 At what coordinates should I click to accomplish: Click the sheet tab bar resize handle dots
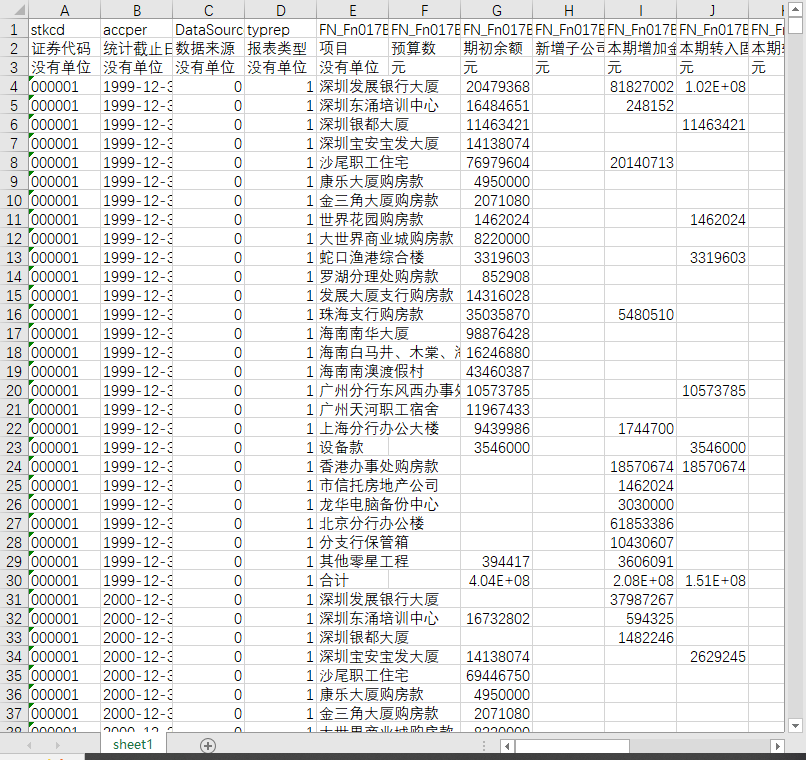(484, 746)
